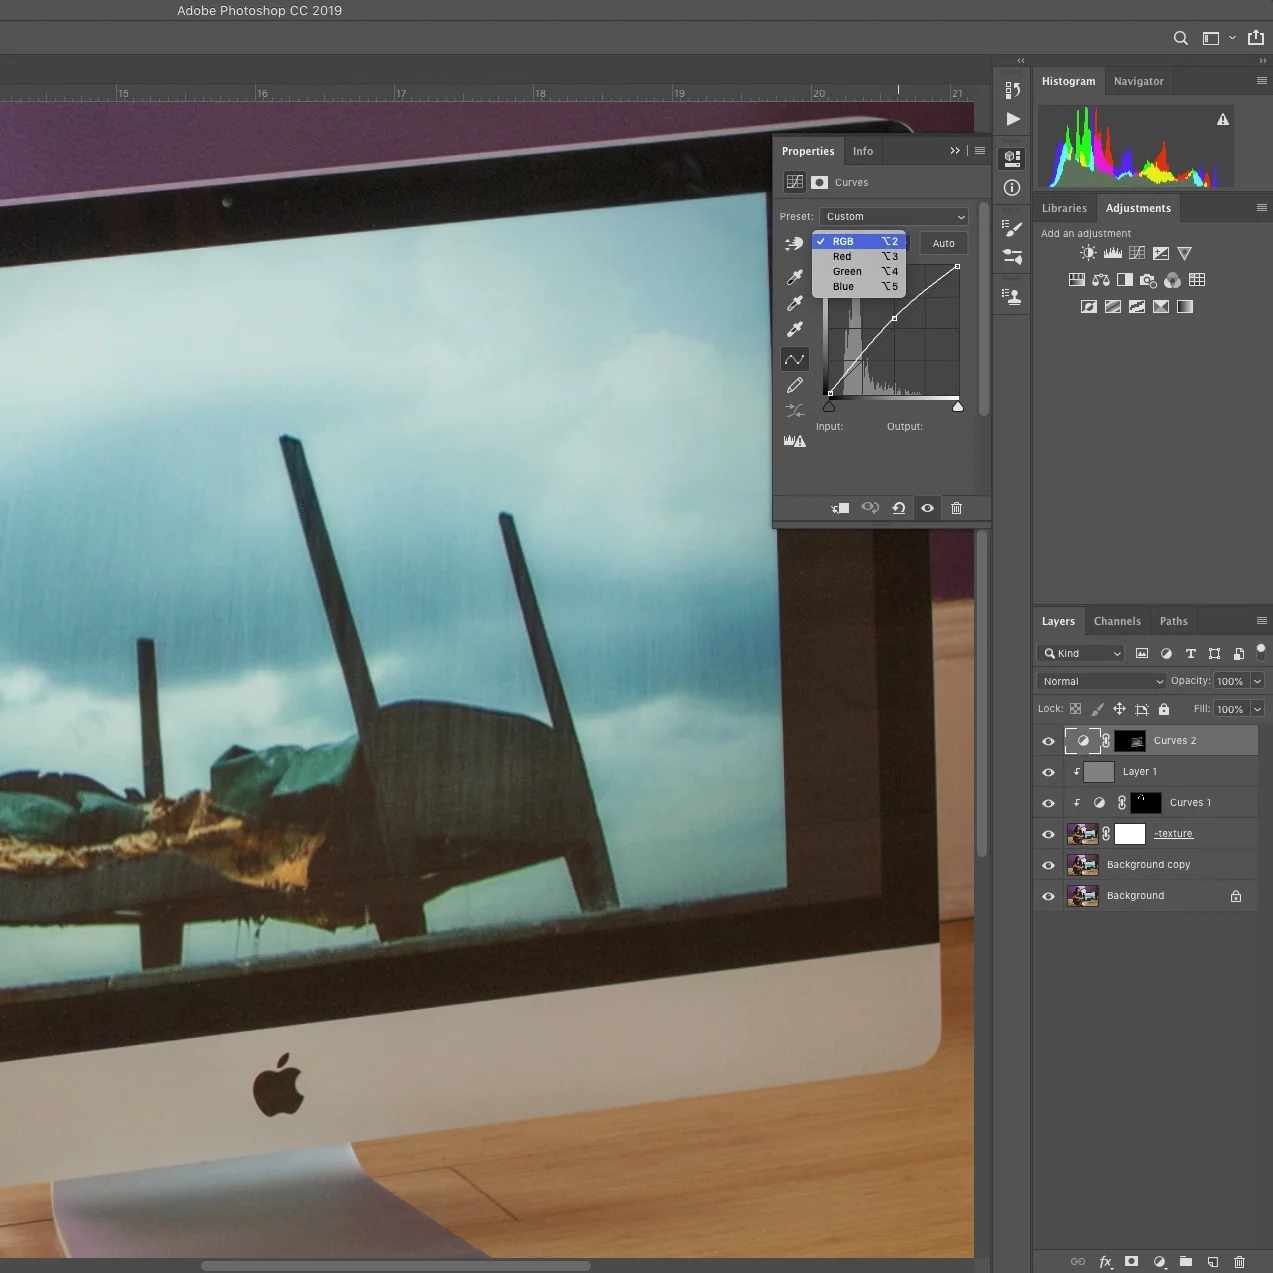Switch to the Libraries tab

(1064, 208)
